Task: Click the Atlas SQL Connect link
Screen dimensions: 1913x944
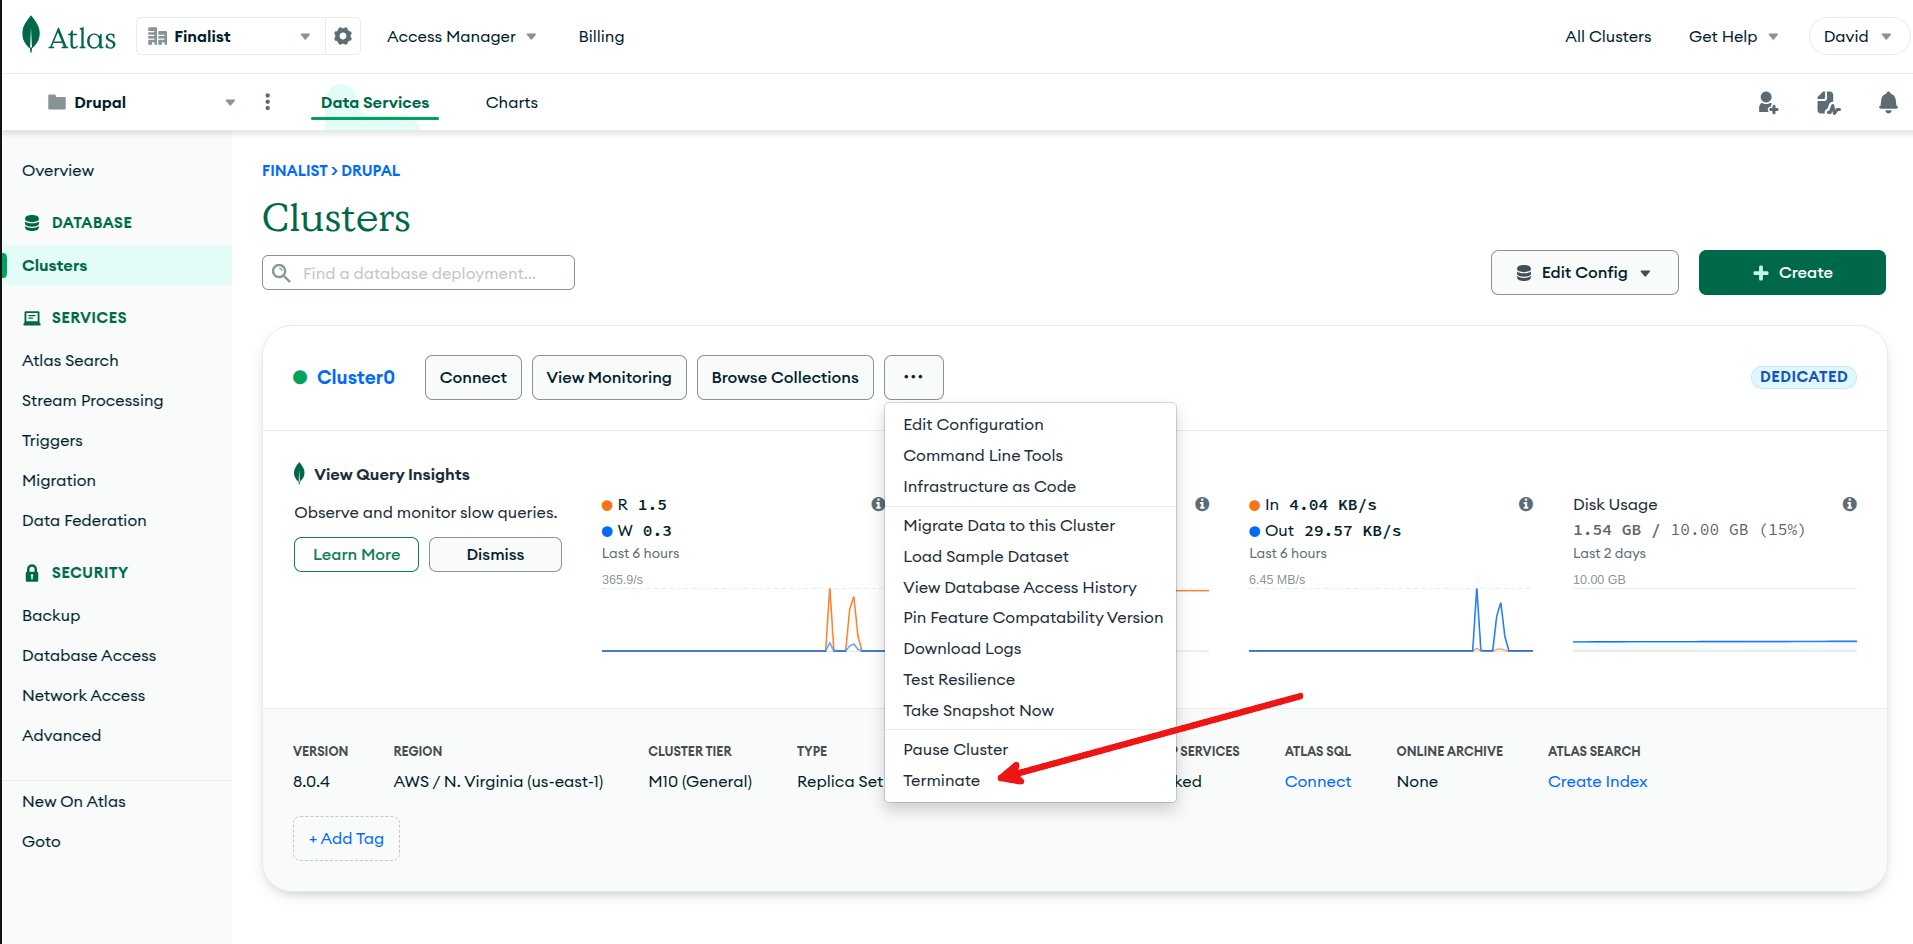Action: tap(1317, 781)
